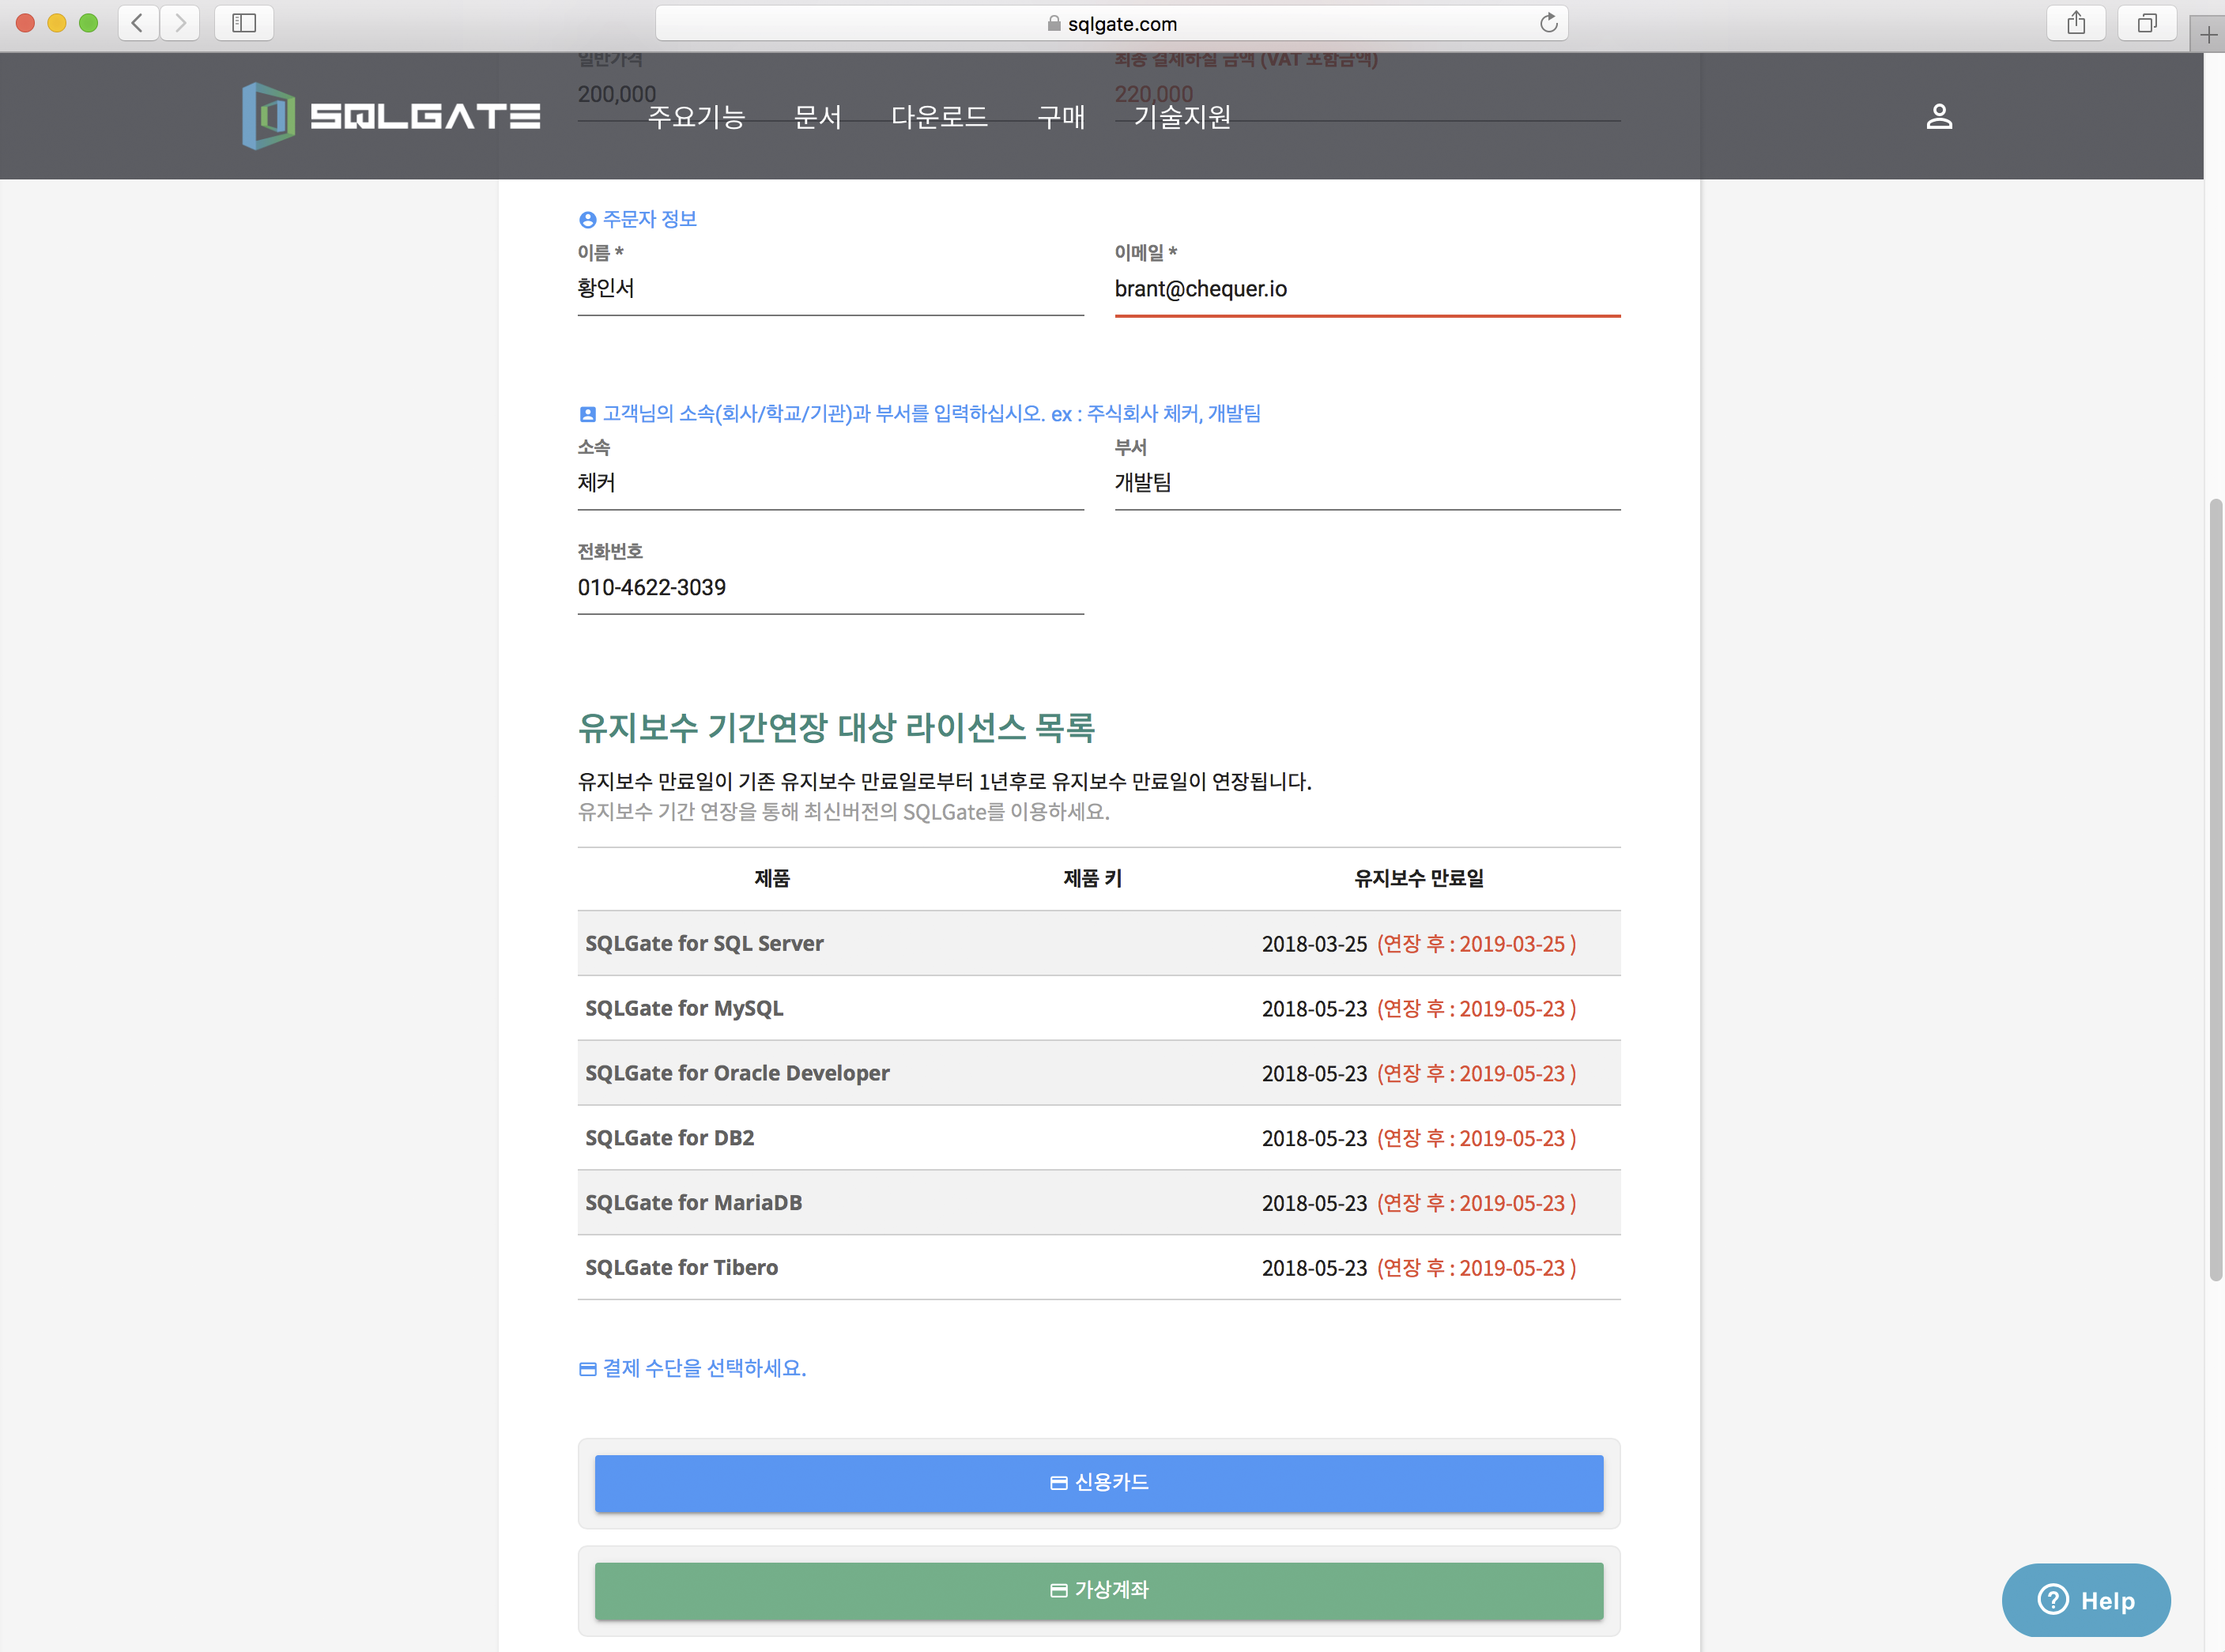Open the user account profile icon
Viewport: 2225px width, 1652px height.
point(1939,117)
